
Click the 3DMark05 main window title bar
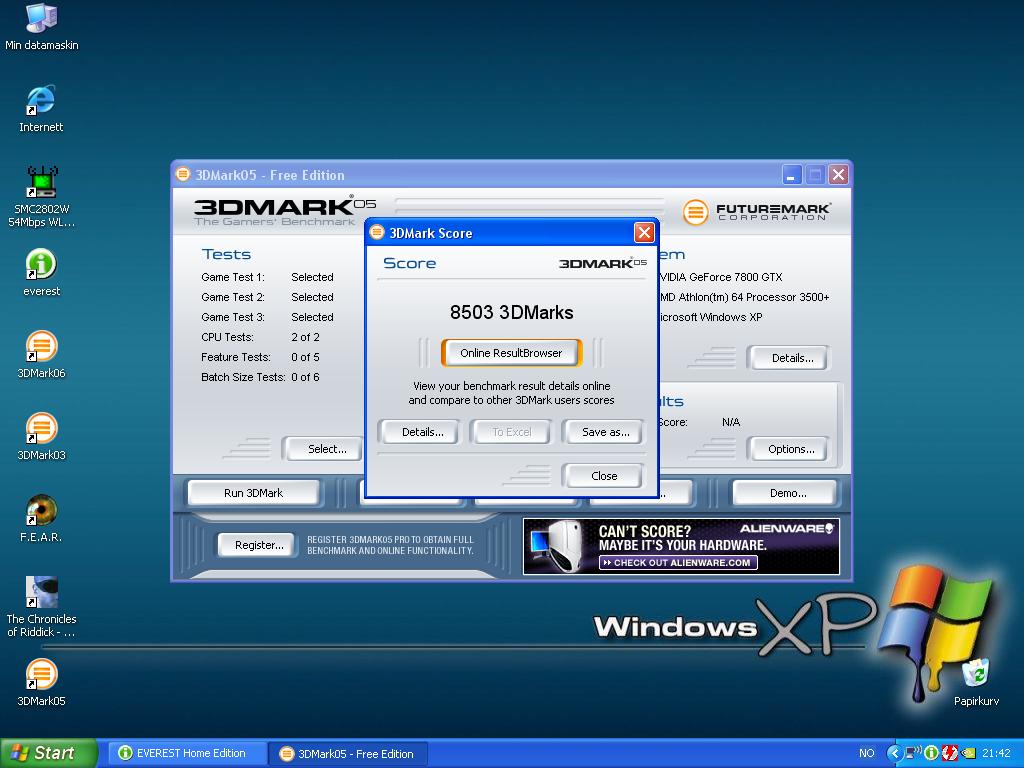point(511,174)
